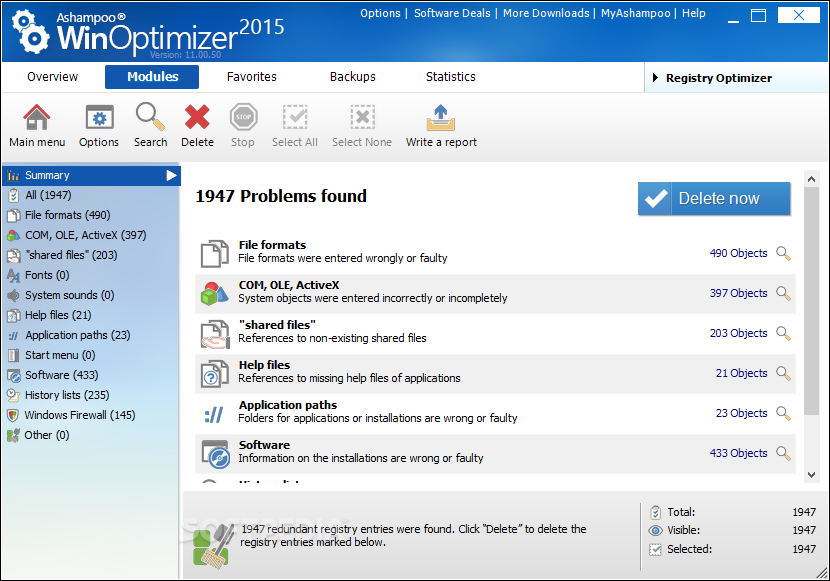Switch to the Modules tab
This screenshot has width=830, height=581.
coord(152,77)
